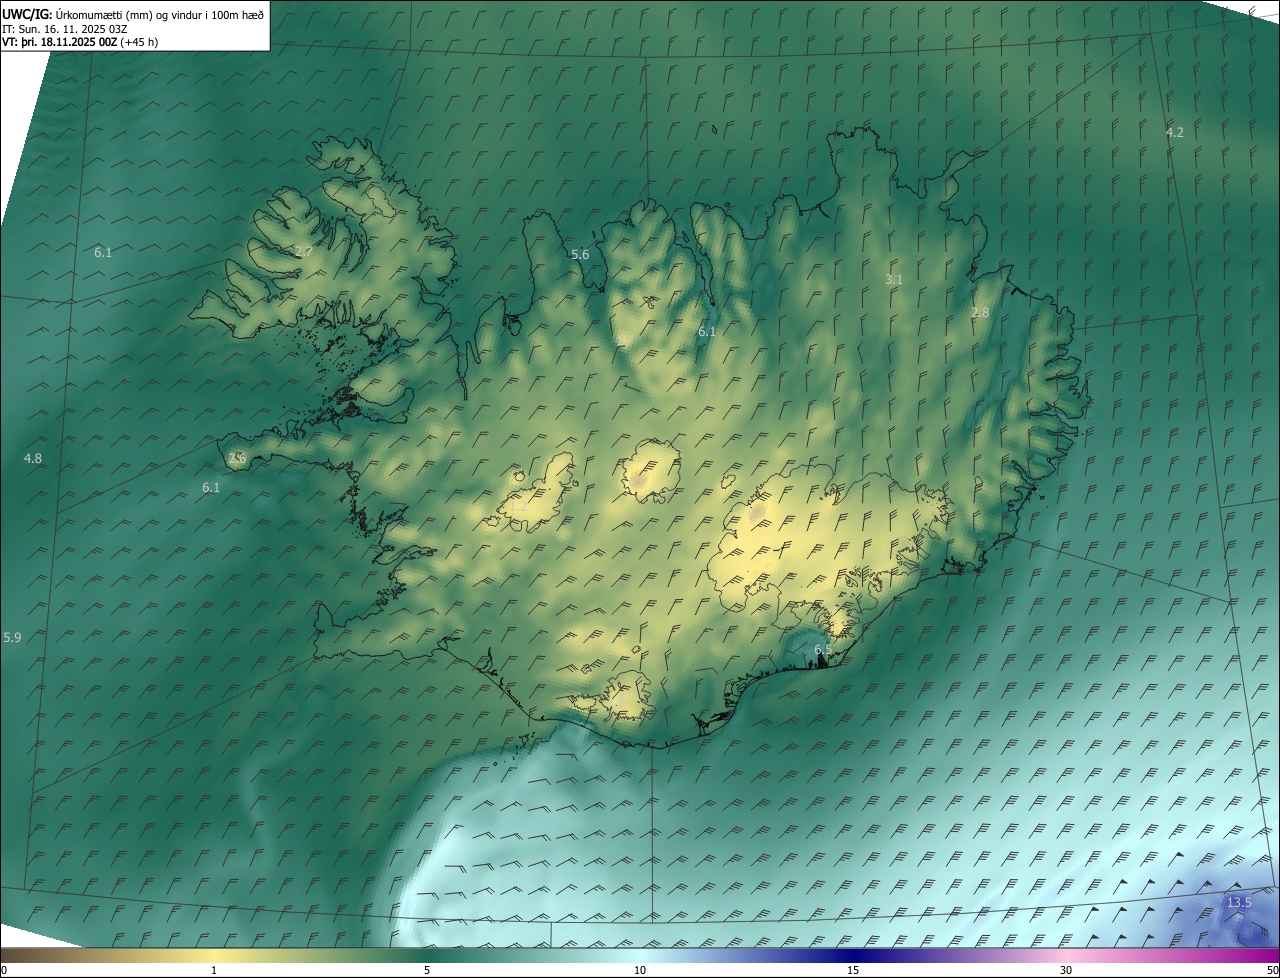Click the 30 label on color scale

(x=1066, y=970)
